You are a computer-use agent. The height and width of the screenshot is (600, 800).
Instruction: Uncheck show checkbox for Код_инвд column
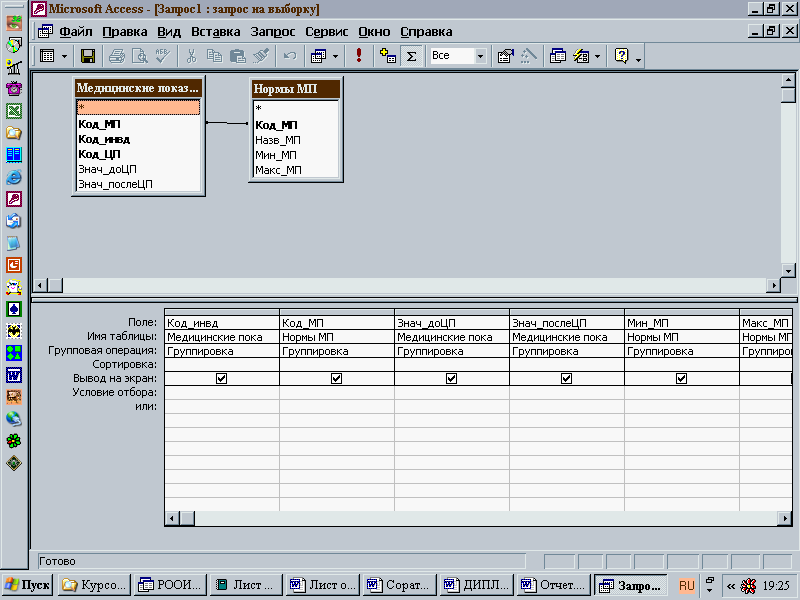click(x=221, y=379)
